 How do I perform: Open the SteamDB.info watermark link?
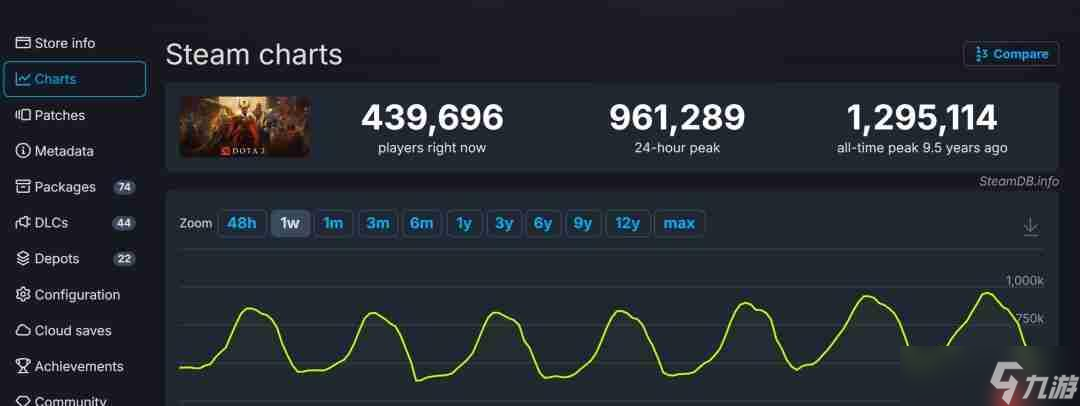(x=1019, y=181)
